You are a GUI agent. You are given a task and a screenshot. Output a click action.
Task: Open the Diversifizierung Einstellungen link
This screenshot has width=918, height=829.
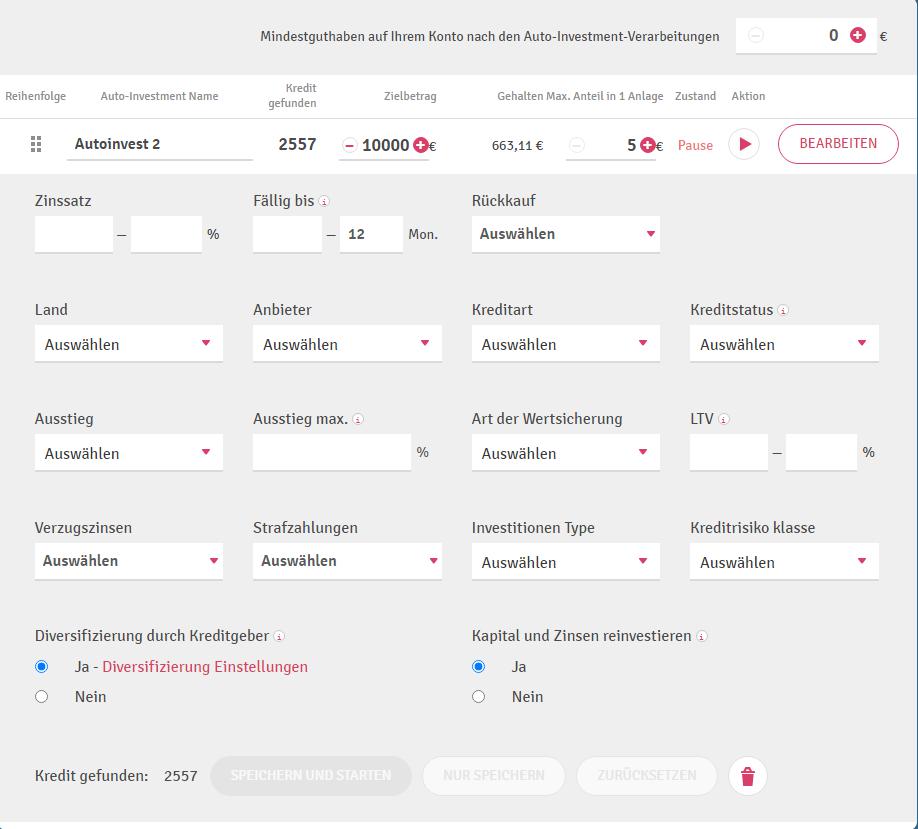click(x=205, y=665)
